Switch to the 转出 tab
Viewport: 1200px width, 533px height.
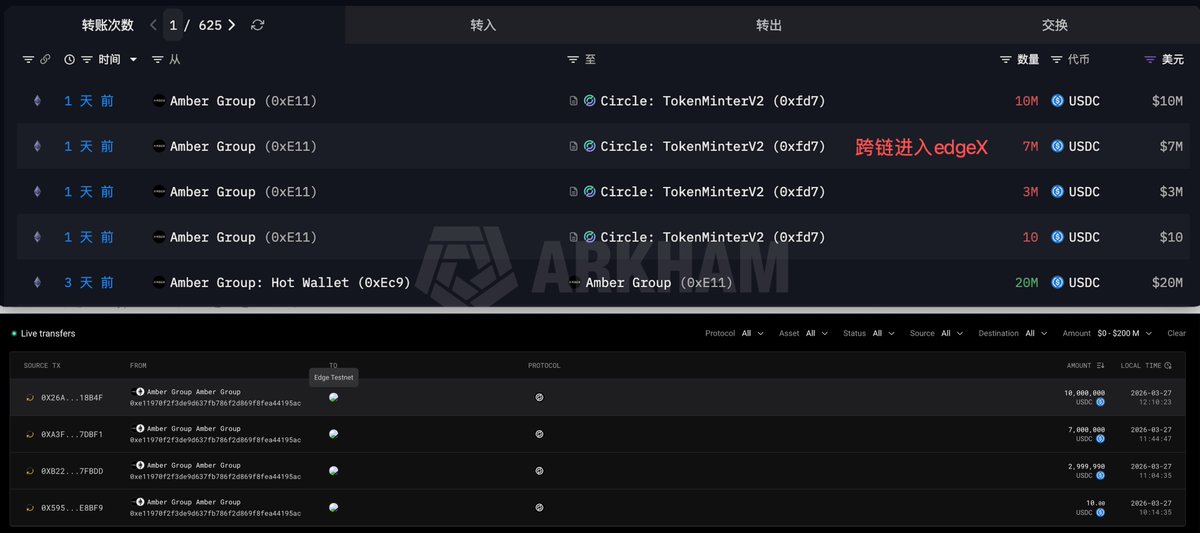(769, 25)
